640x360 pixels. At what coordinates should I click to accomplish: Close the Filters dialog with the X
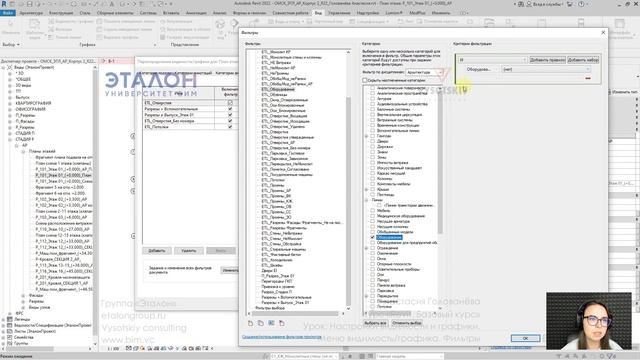pyautogui.click(x=603, y=32)
